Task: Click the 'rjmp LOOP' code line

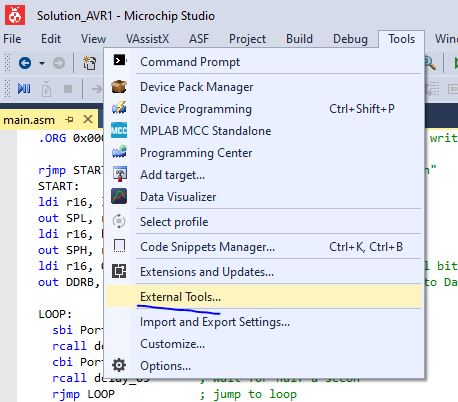Action: pyautogui.click(x=83, y=394)
